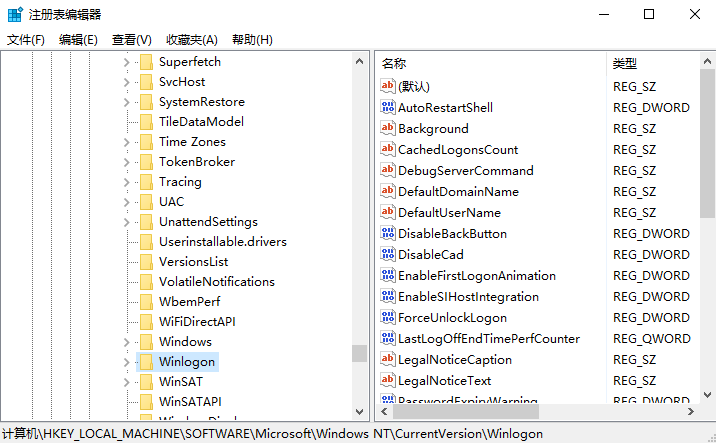Click the WbemPerf folder icon
The image size is (716, 443).
[146, 302]
